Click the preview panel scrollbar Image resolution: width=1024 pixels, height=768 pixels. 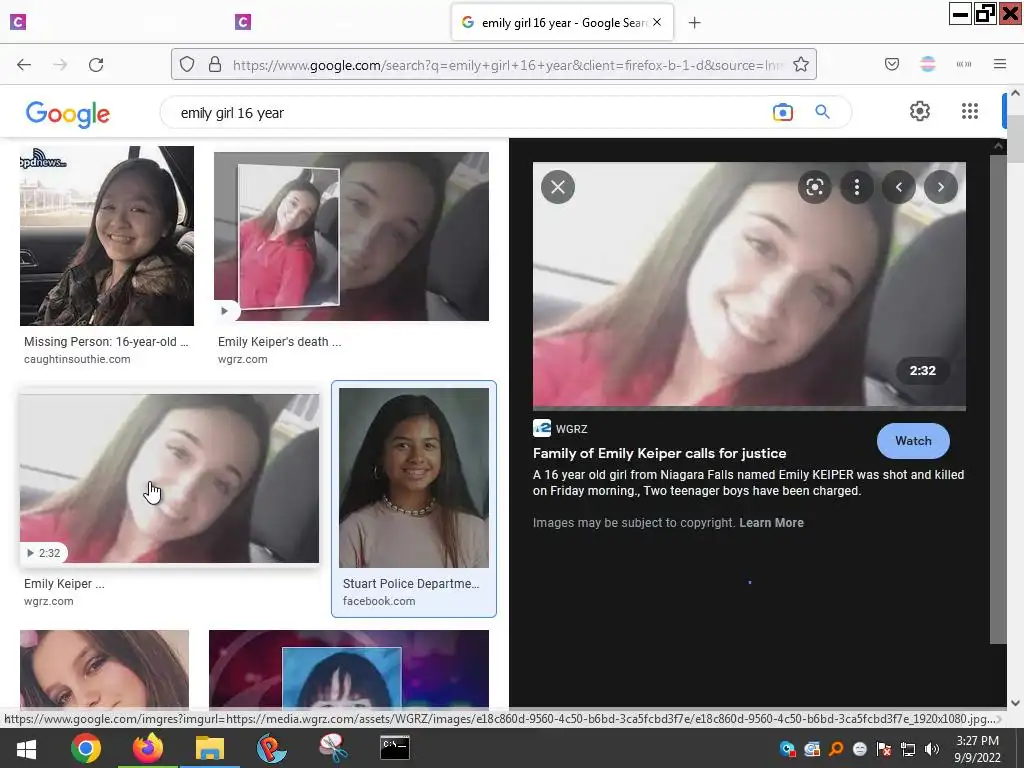point(998,398)
